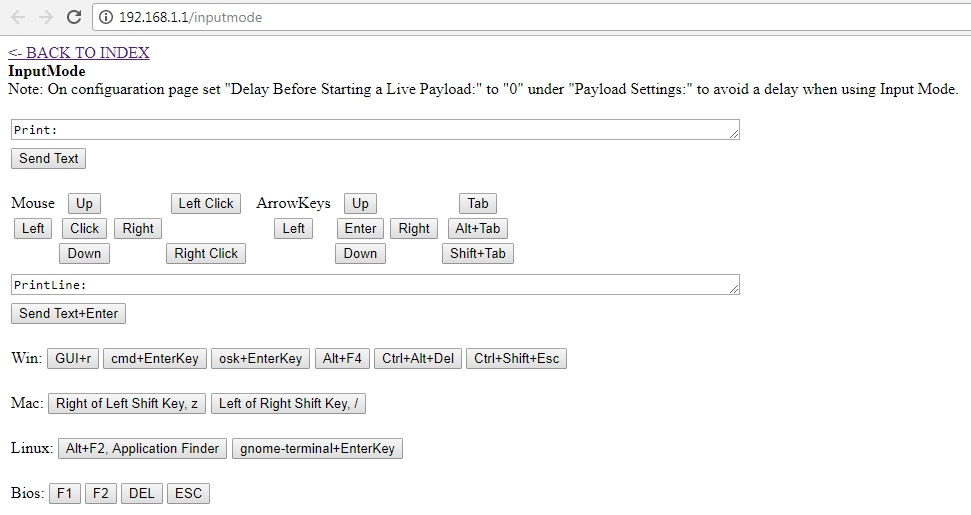Click the Mouse Down button

84,253
